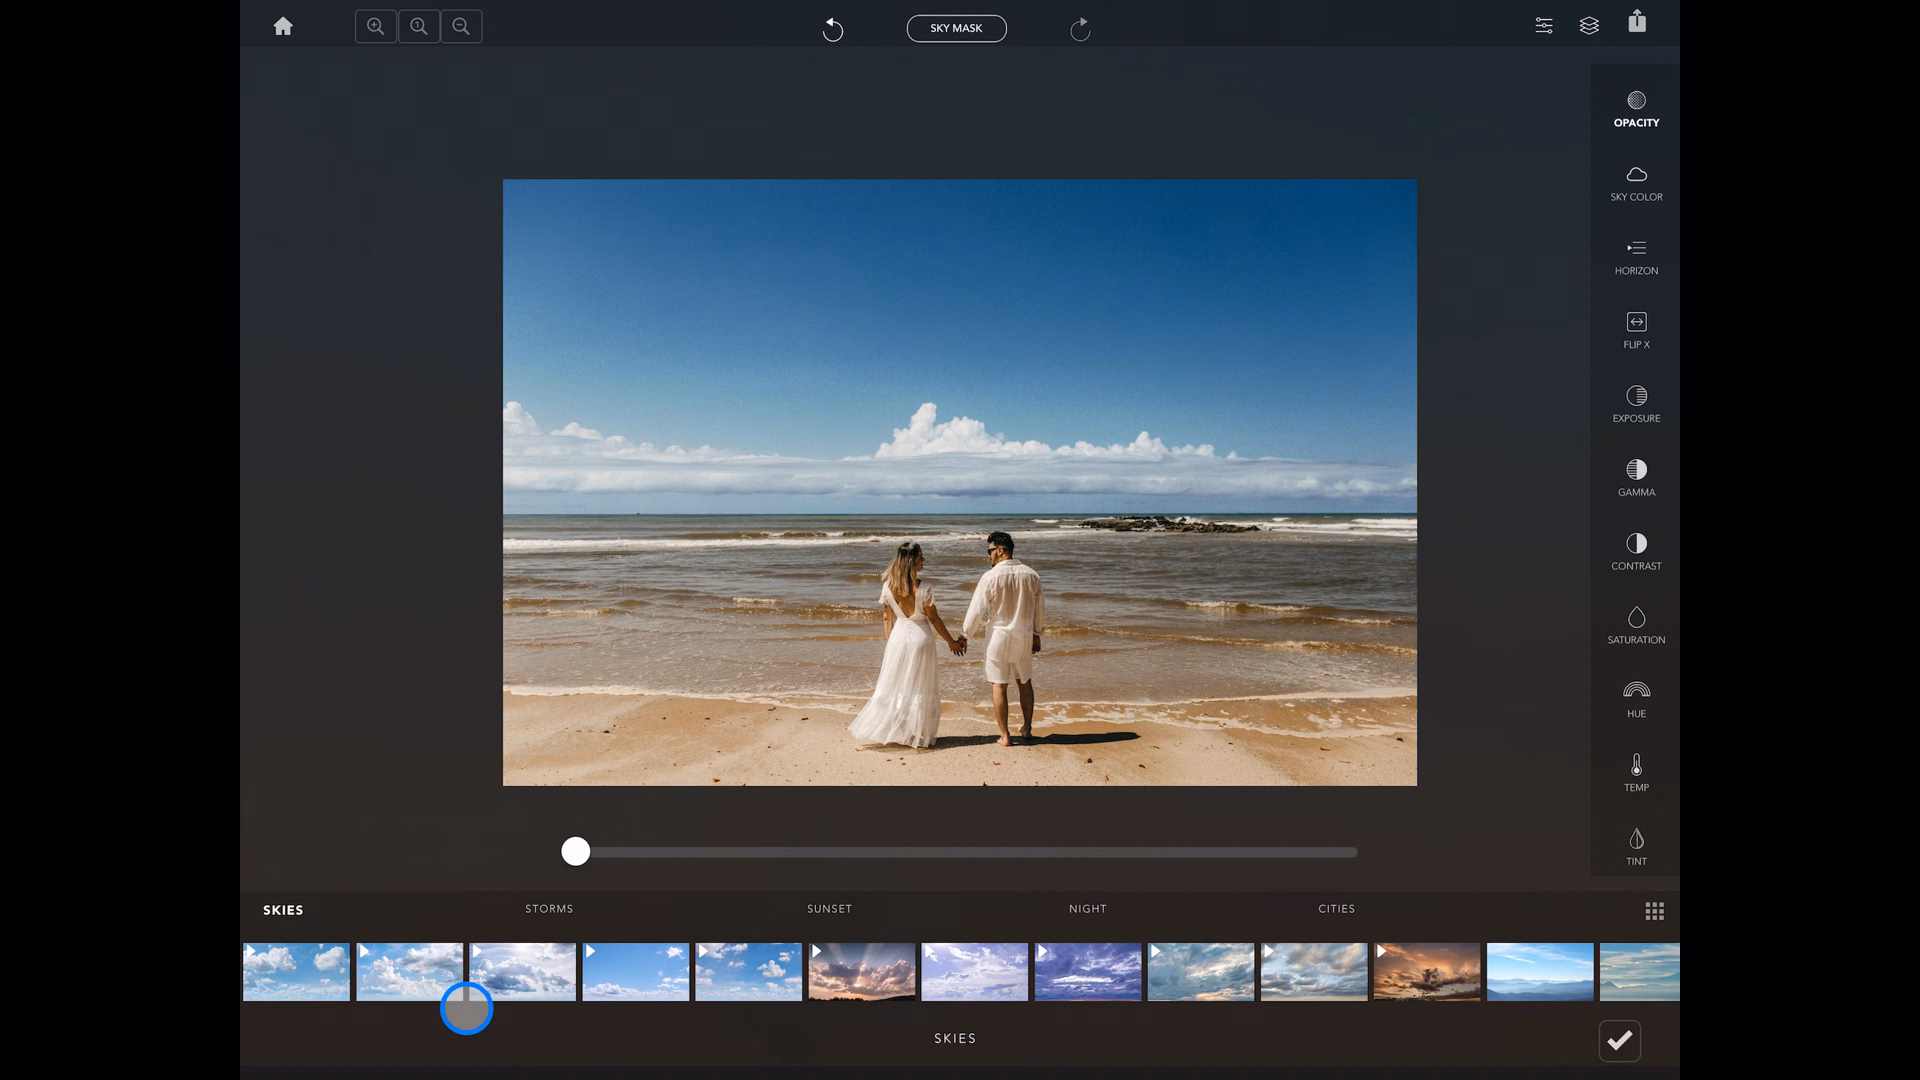Select the Horizon adjustment
Screen dimensions: 1920x1080
click(x=1636, y=257)
